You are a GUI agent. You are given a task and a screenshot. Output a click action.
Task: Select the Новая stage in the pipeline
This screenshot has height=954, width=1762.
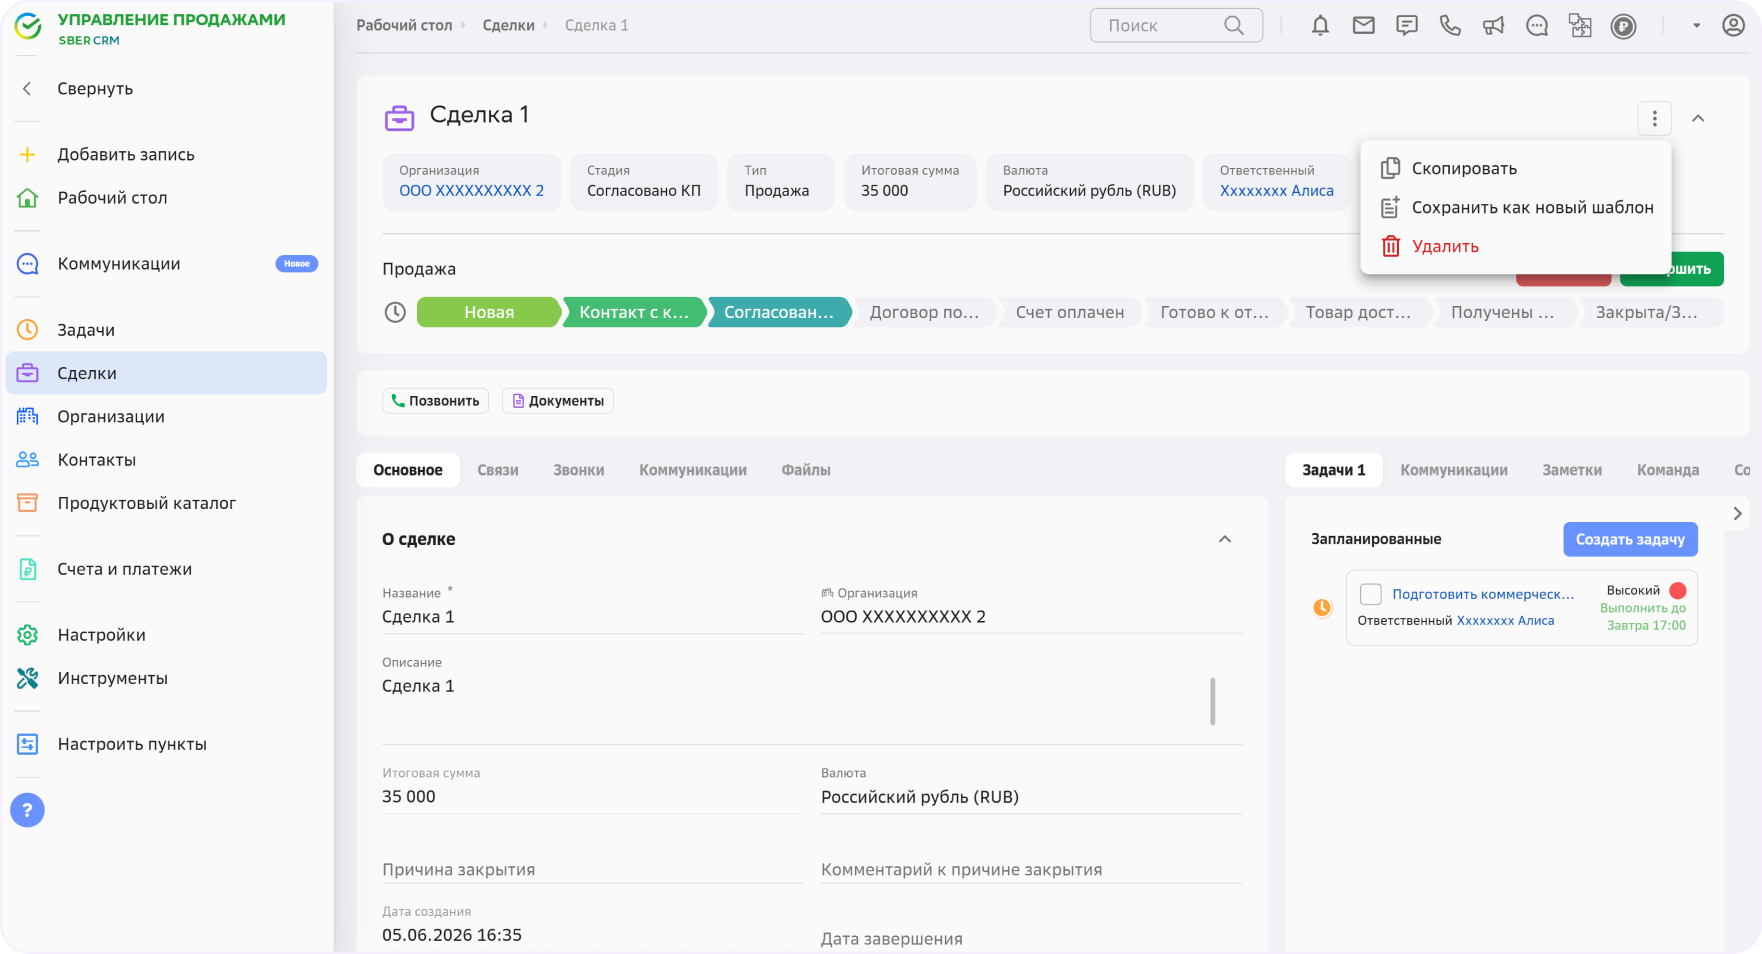pos(489,312)
